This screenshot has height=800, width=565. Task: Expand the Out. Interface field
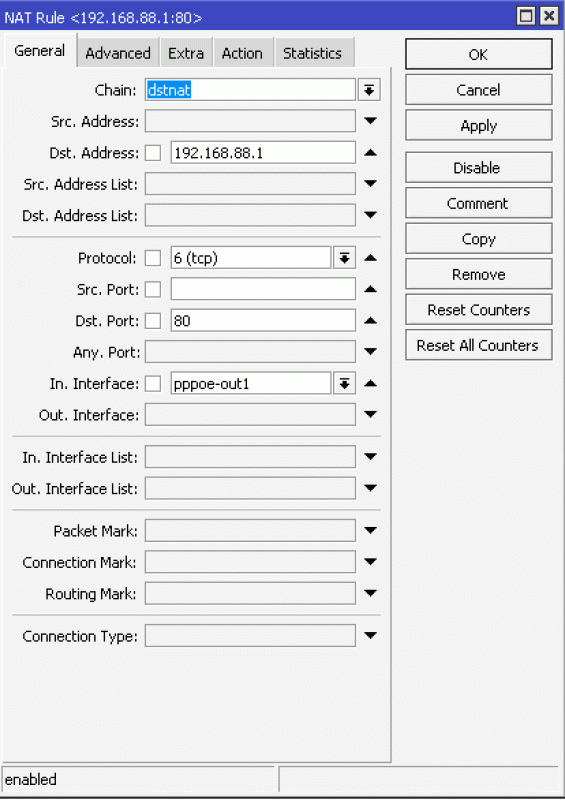(371, 414)
